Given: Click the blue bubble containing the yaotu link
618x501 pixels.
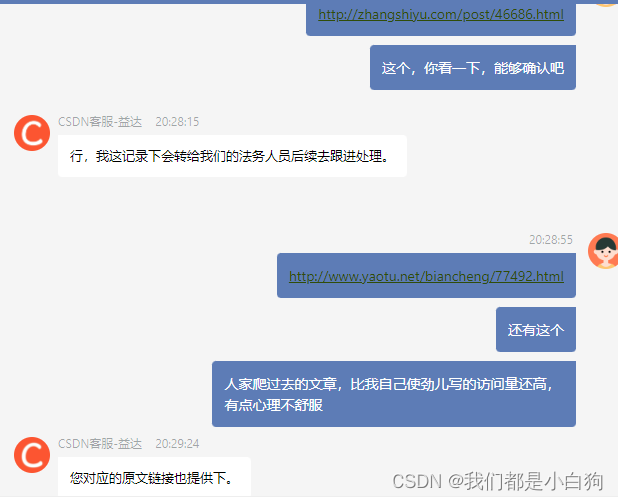Looking at the screenshot, I should [426, 276].
